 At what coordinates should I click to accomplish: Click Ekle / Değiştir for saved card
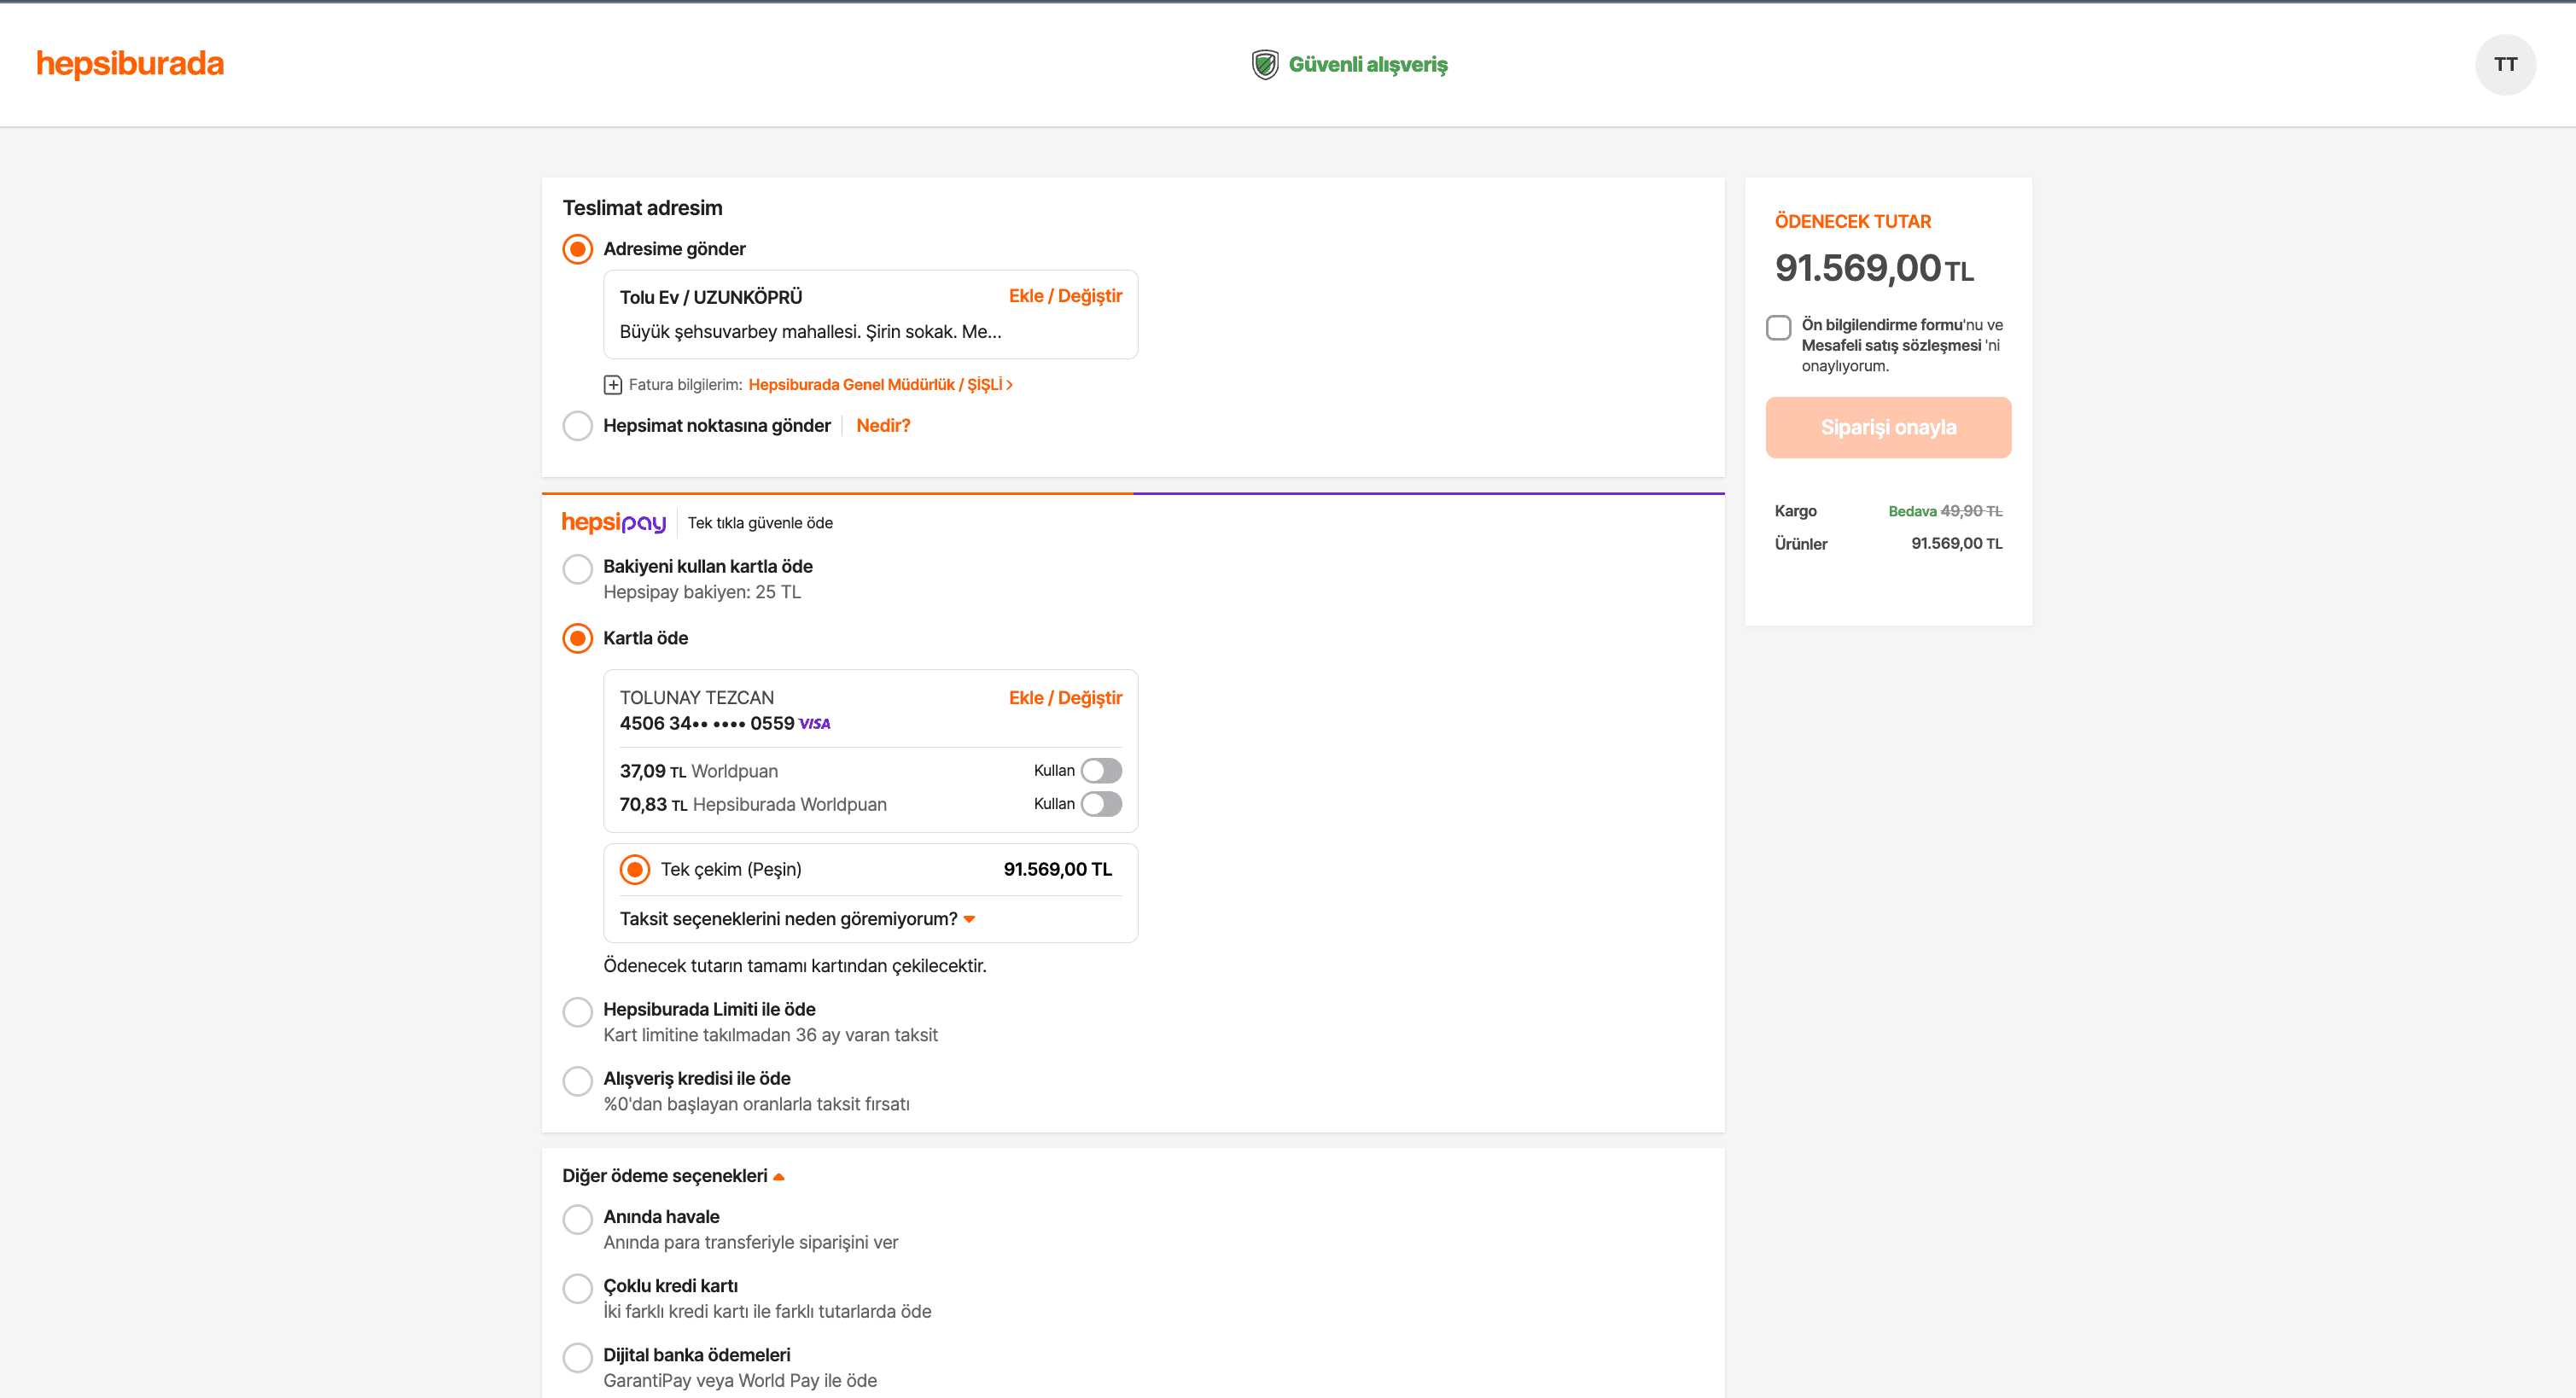pyautogui.click(x=1064, y=698)
